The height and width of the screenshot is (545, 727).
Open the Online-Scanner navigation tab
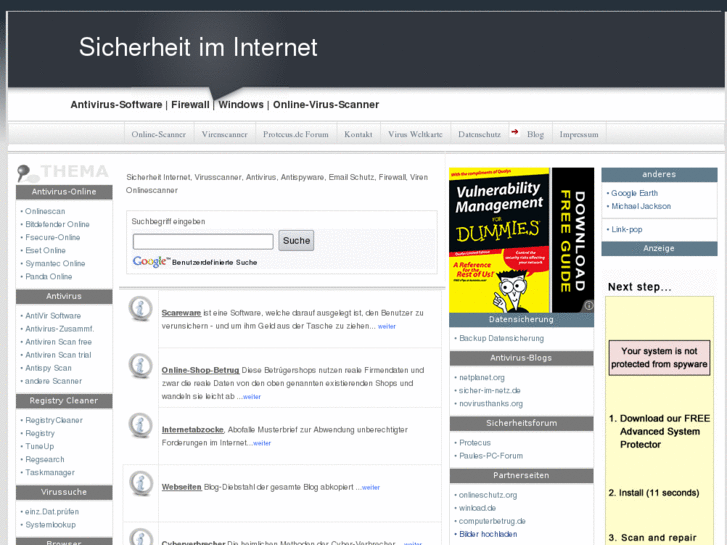(x=158, y=134)
